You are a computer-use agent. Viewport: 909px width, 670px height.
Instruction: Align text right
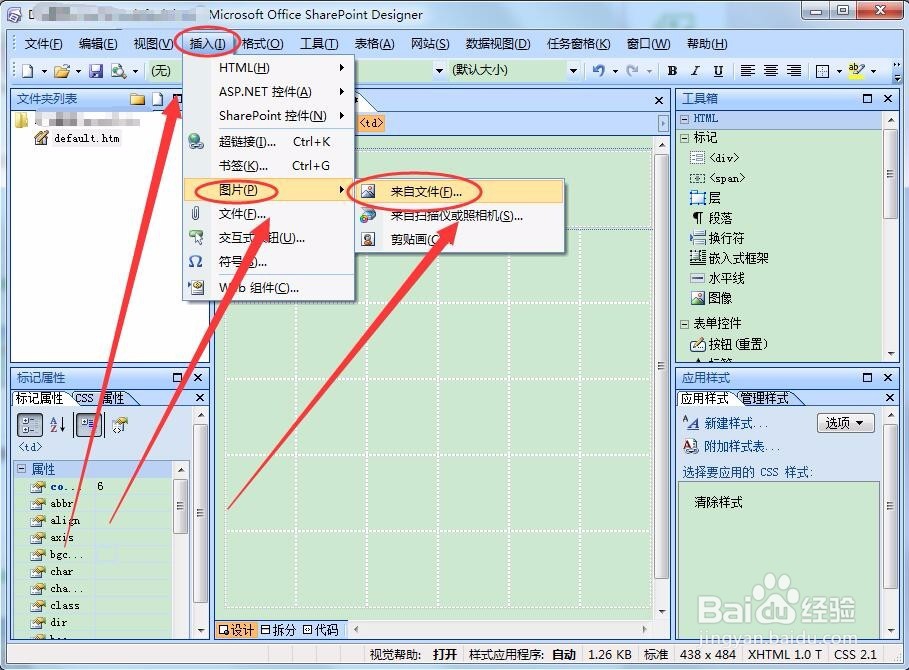pos(794,71)
